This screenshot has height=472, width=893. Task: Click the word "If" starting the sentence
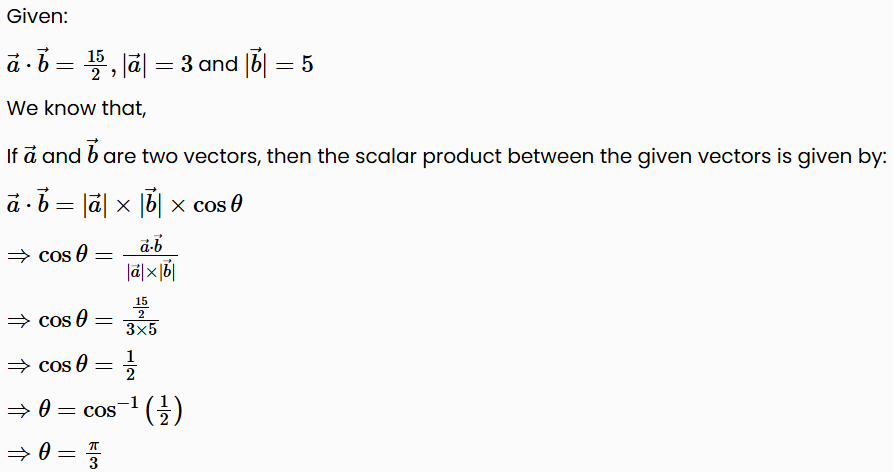point(13,156)
